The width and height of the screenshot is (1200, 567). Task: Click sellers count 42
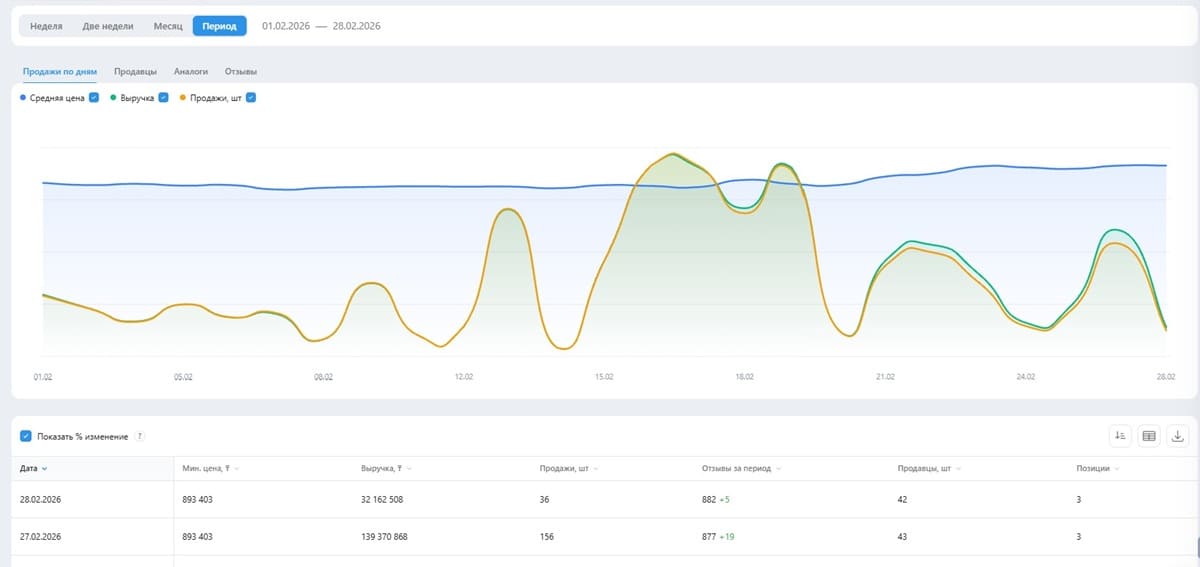903,498
